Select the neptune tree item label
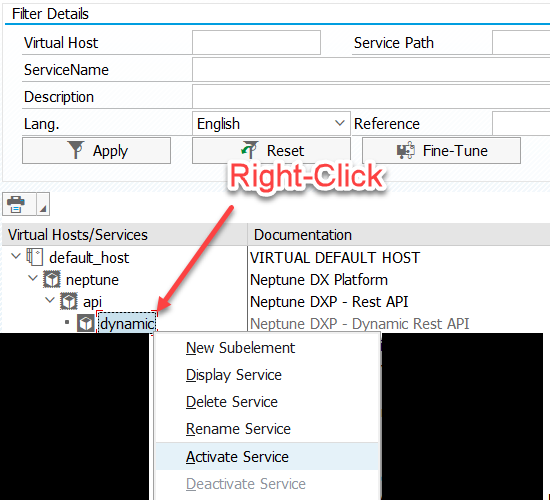The height and width of the screenshot is (500, 550). click(92, 280)
